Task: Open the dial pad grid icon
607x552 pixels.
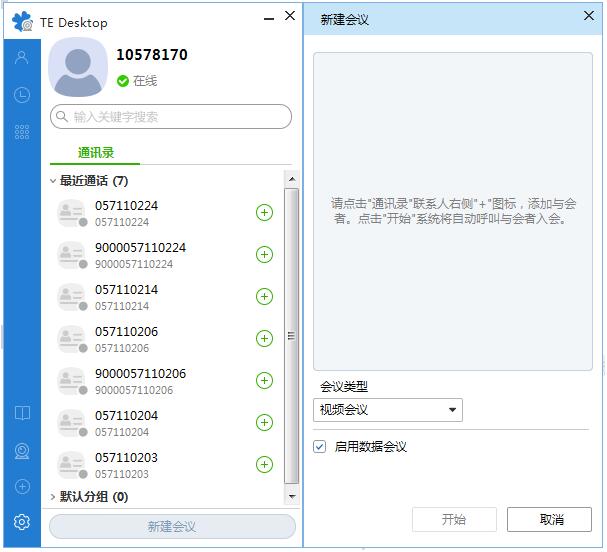Action: pyautogui.click(x=21, y=132)
